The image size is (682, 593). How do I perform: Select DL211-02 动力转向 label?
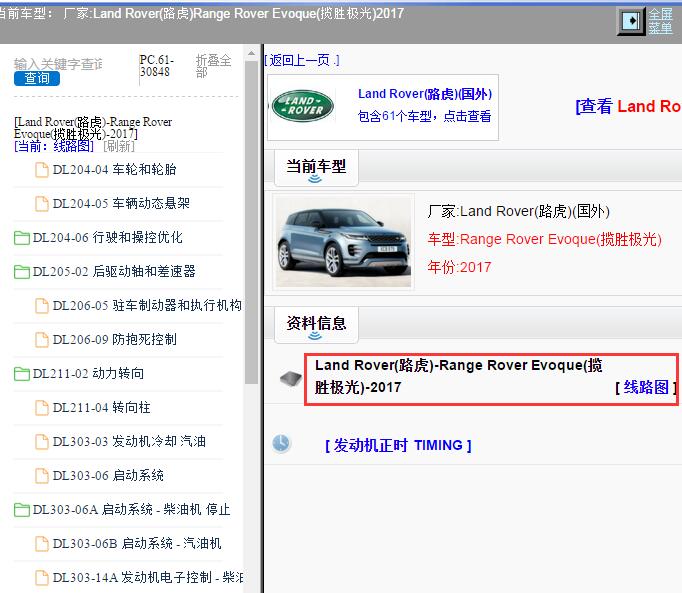coord(88,373)
